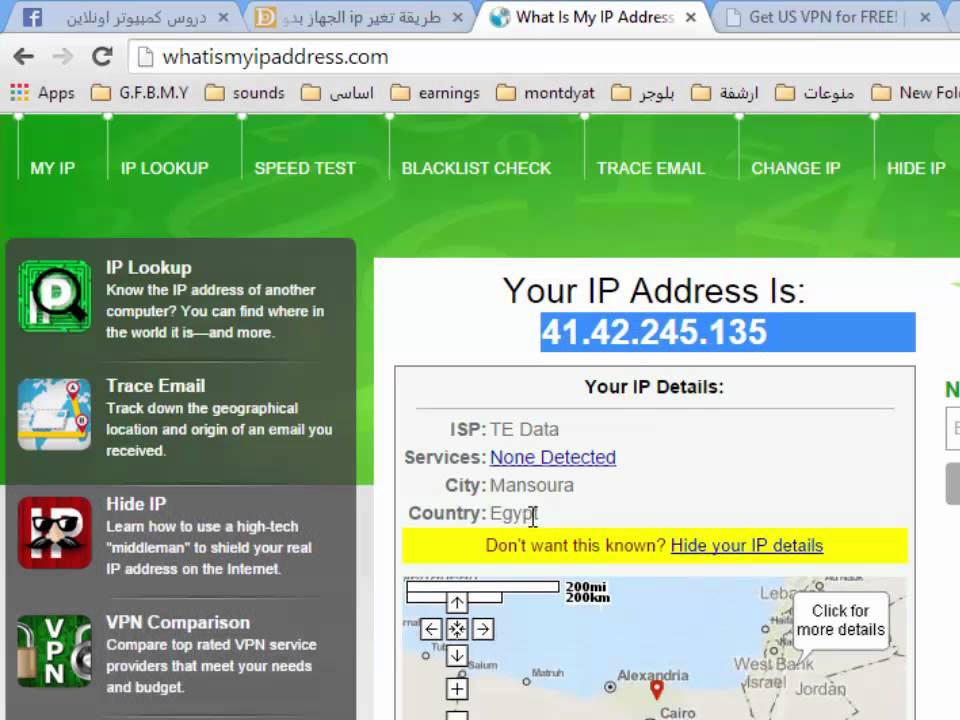Open the SPEED TEST menu item

pyautogui.click(x=304, y=168)
